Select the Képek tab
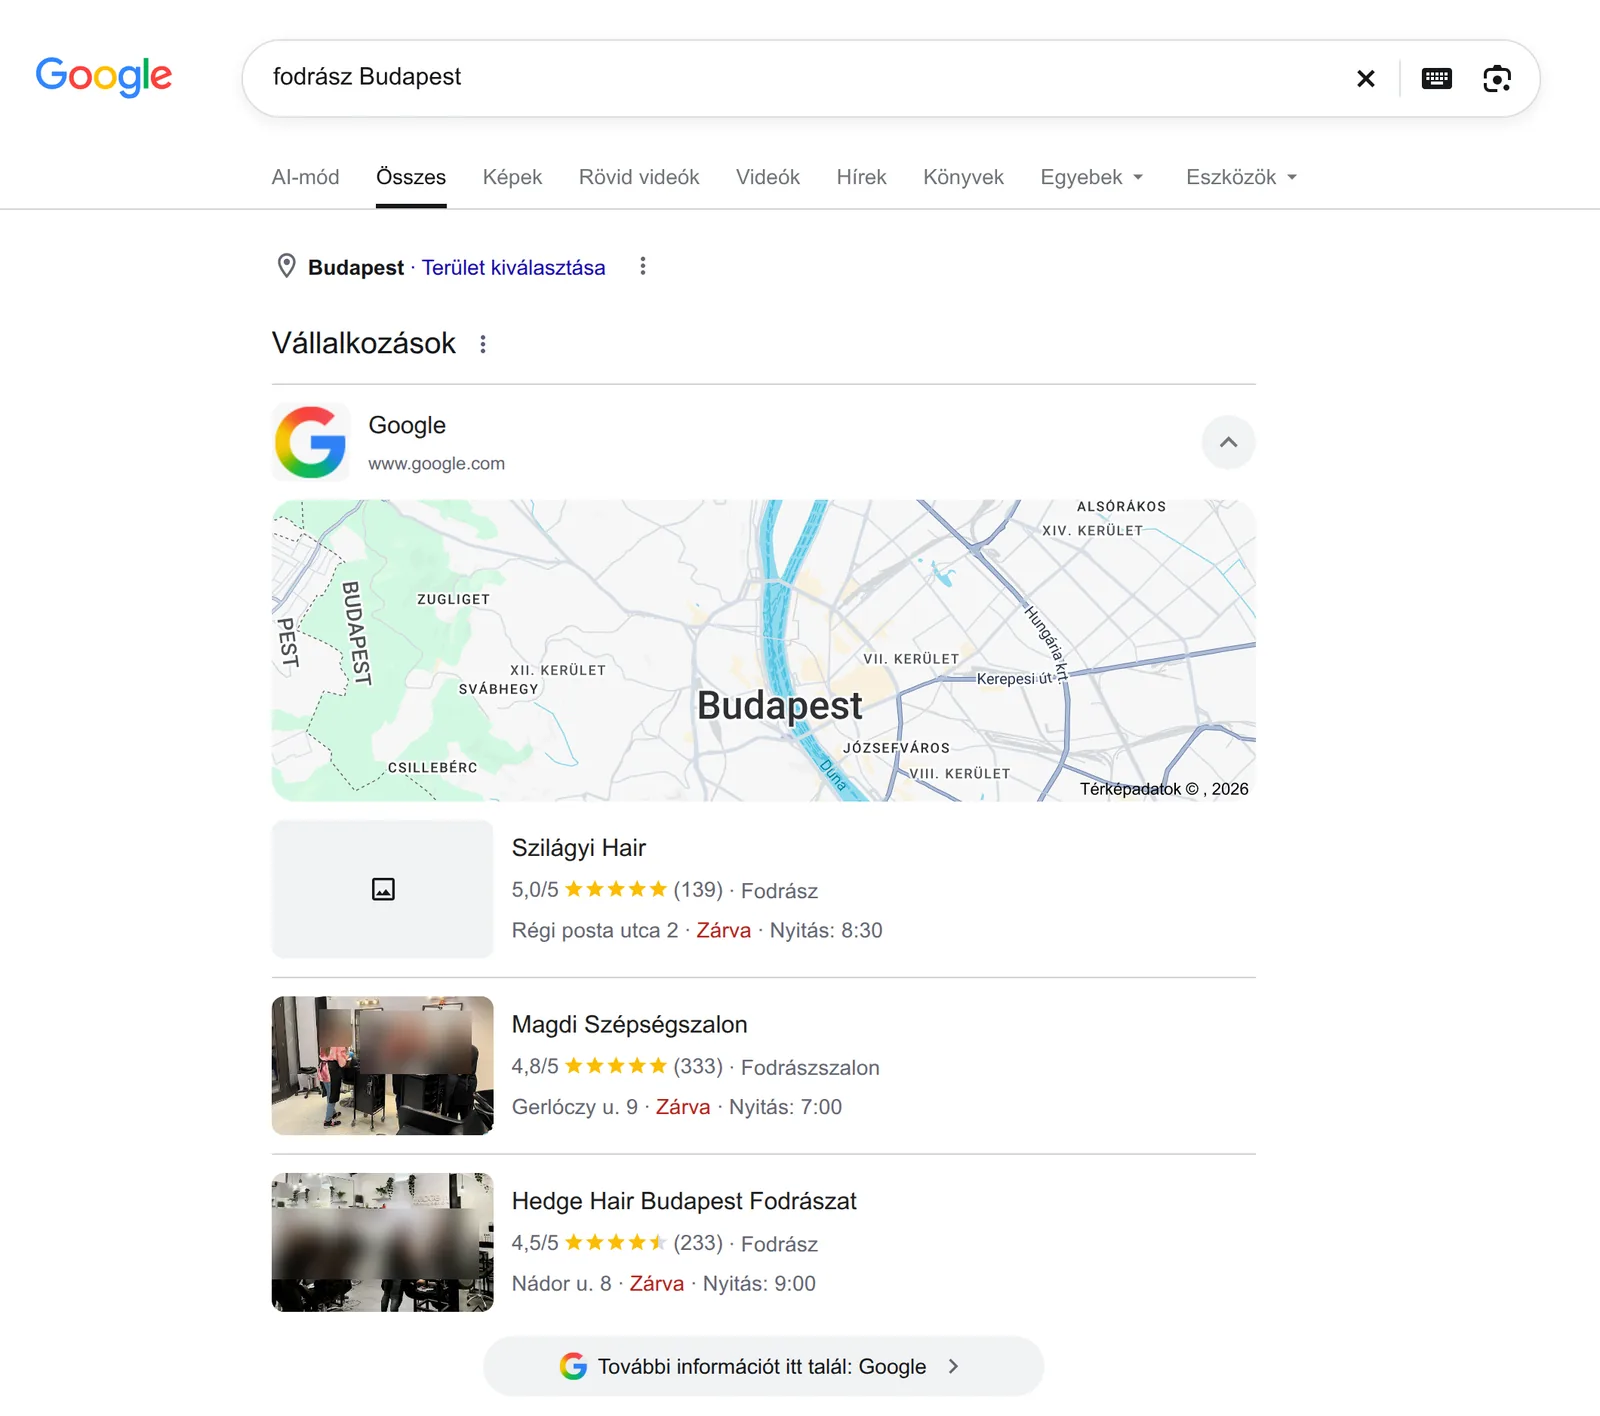 [x=512, y=177]
